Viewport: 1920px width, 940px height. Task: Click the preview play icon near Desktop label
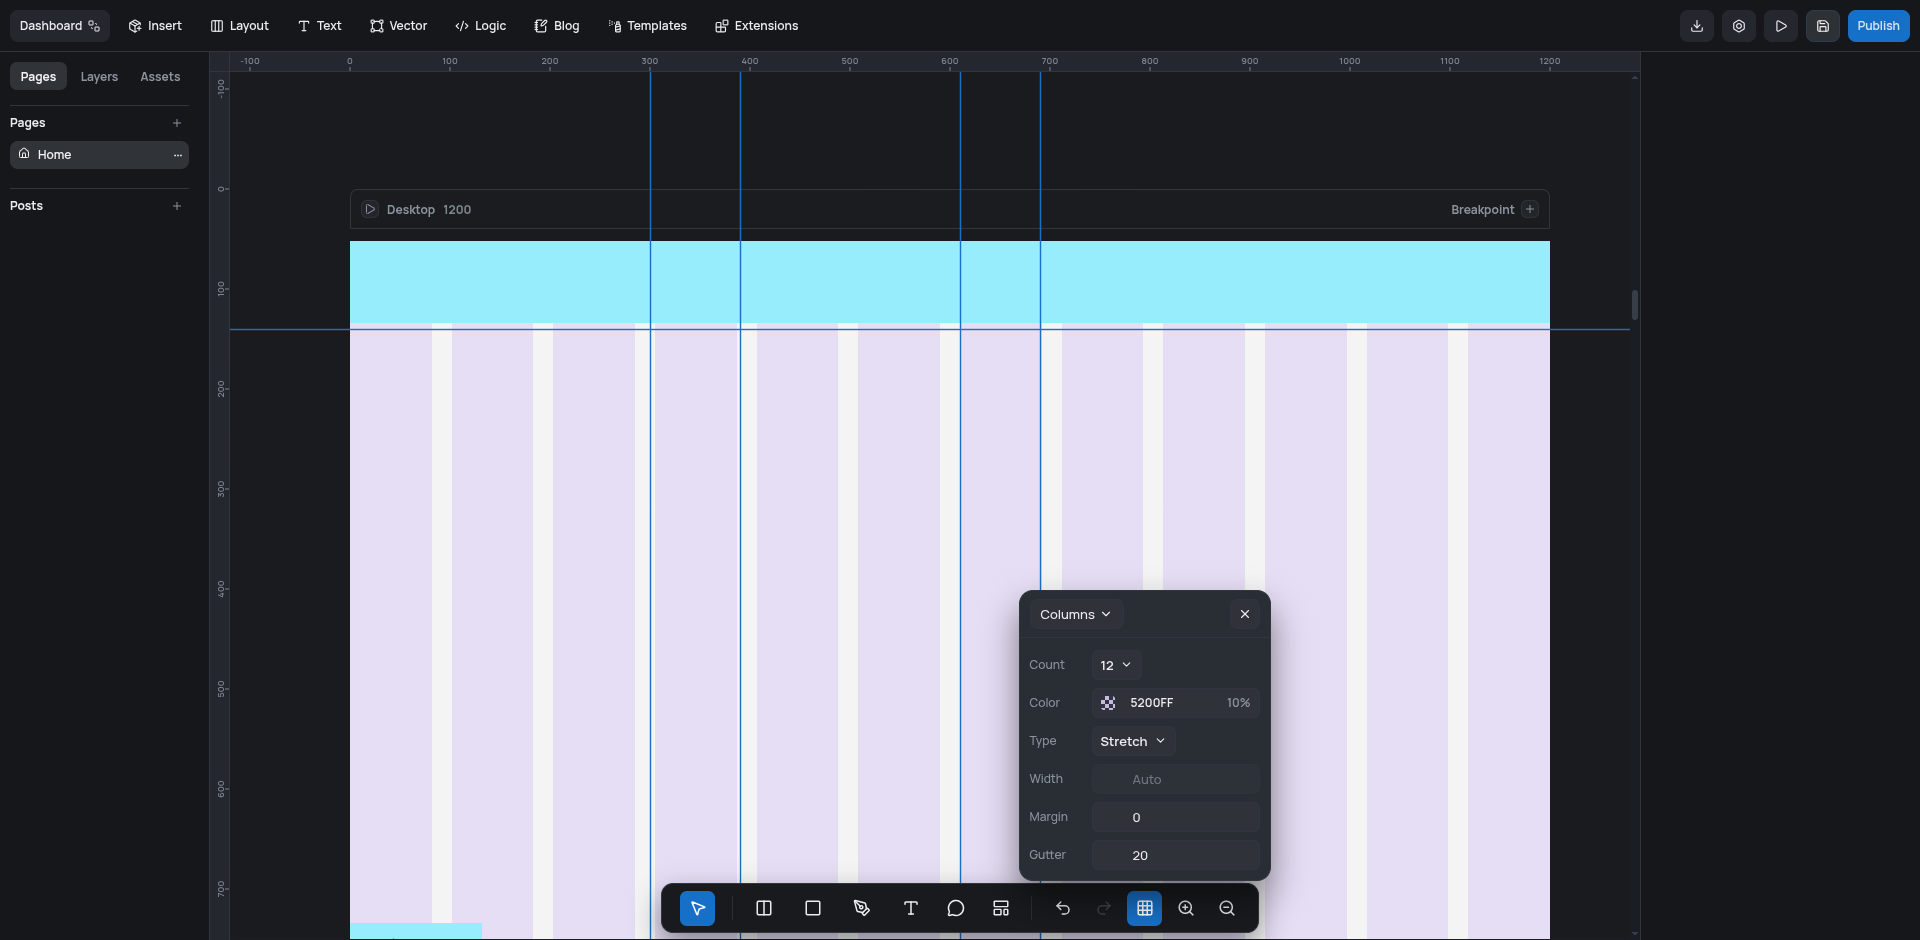coord(370,209)
